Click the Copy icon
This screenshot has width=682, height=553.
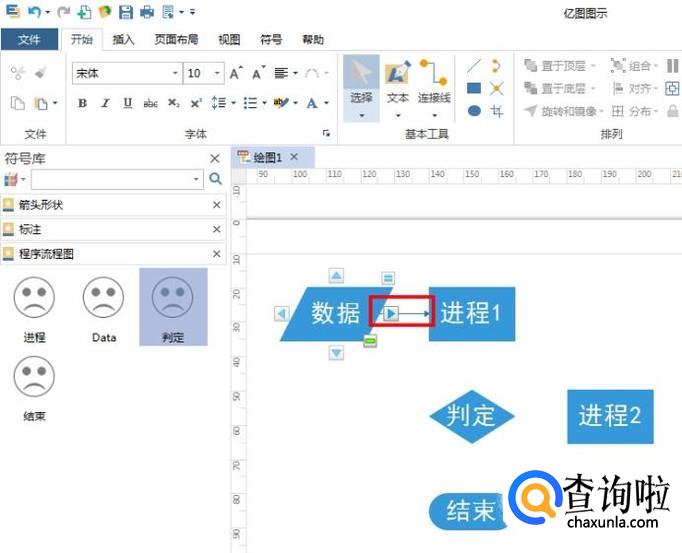click(x=18, y=104)
